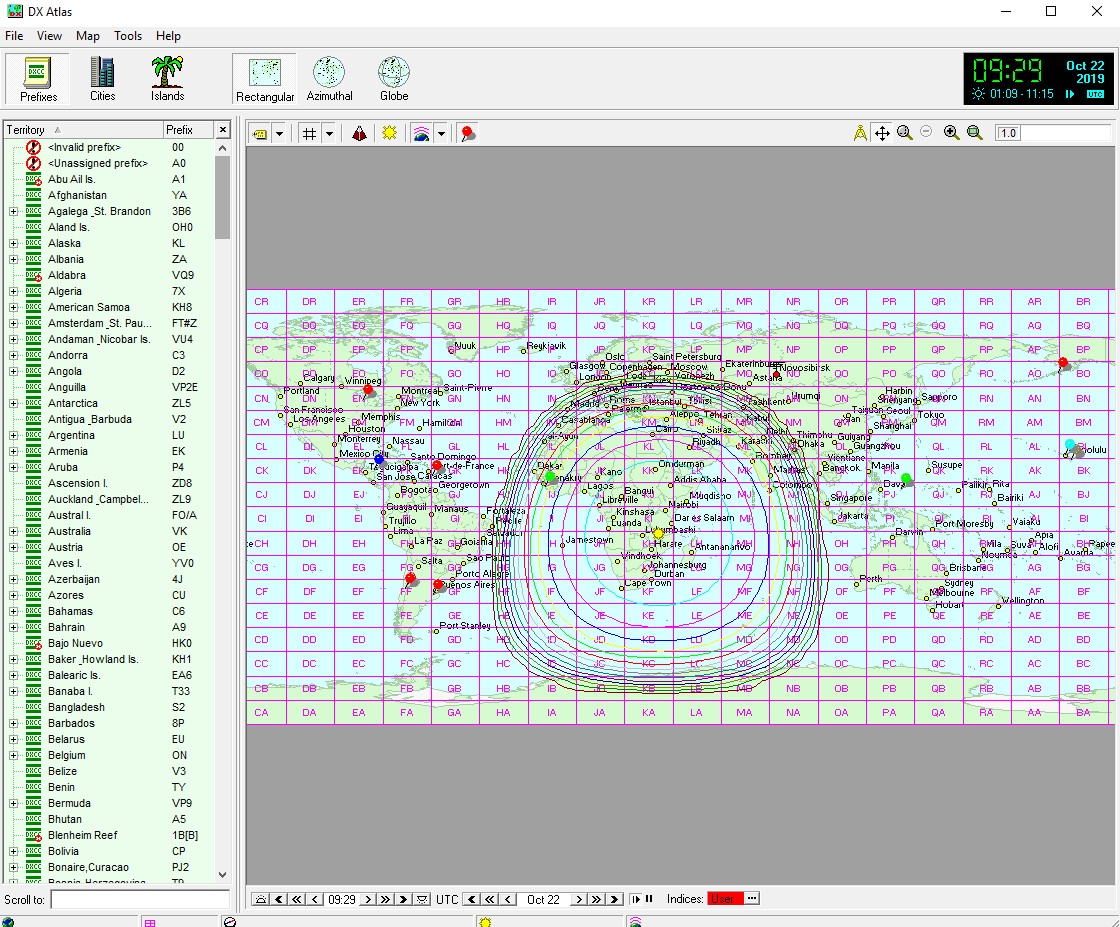This screenshot has width=1120, height=927.
Task: Toggle the Rectangular projection button
Action: pos(265,78)
